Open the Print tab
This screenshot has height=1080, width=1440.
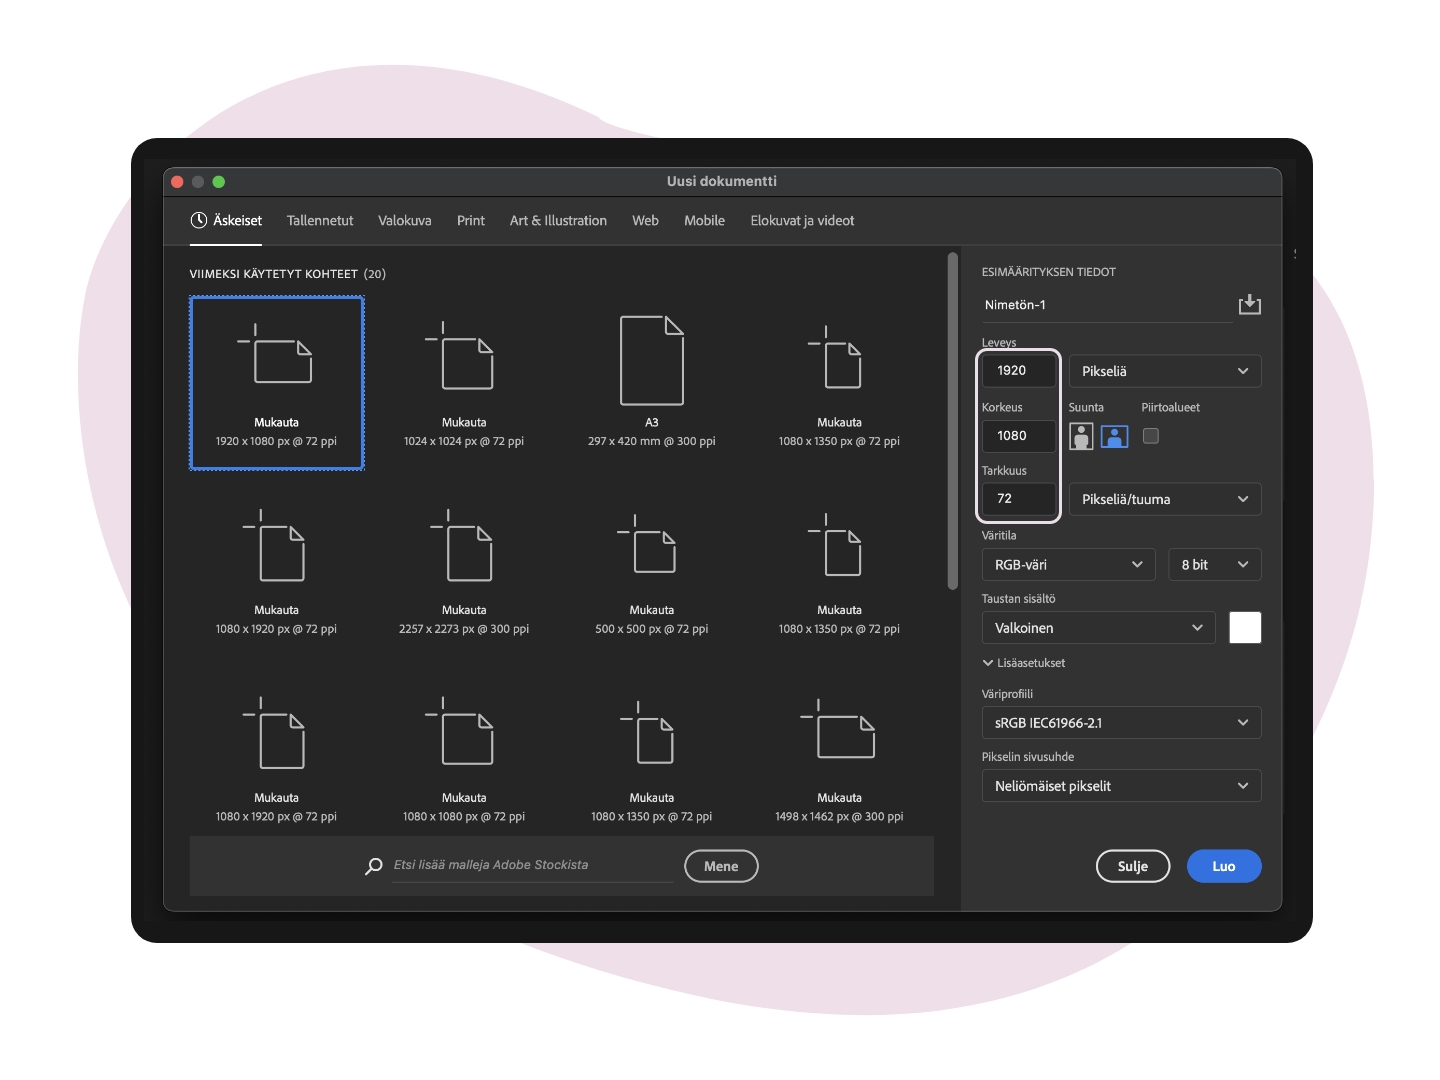(x=471, y=220)
